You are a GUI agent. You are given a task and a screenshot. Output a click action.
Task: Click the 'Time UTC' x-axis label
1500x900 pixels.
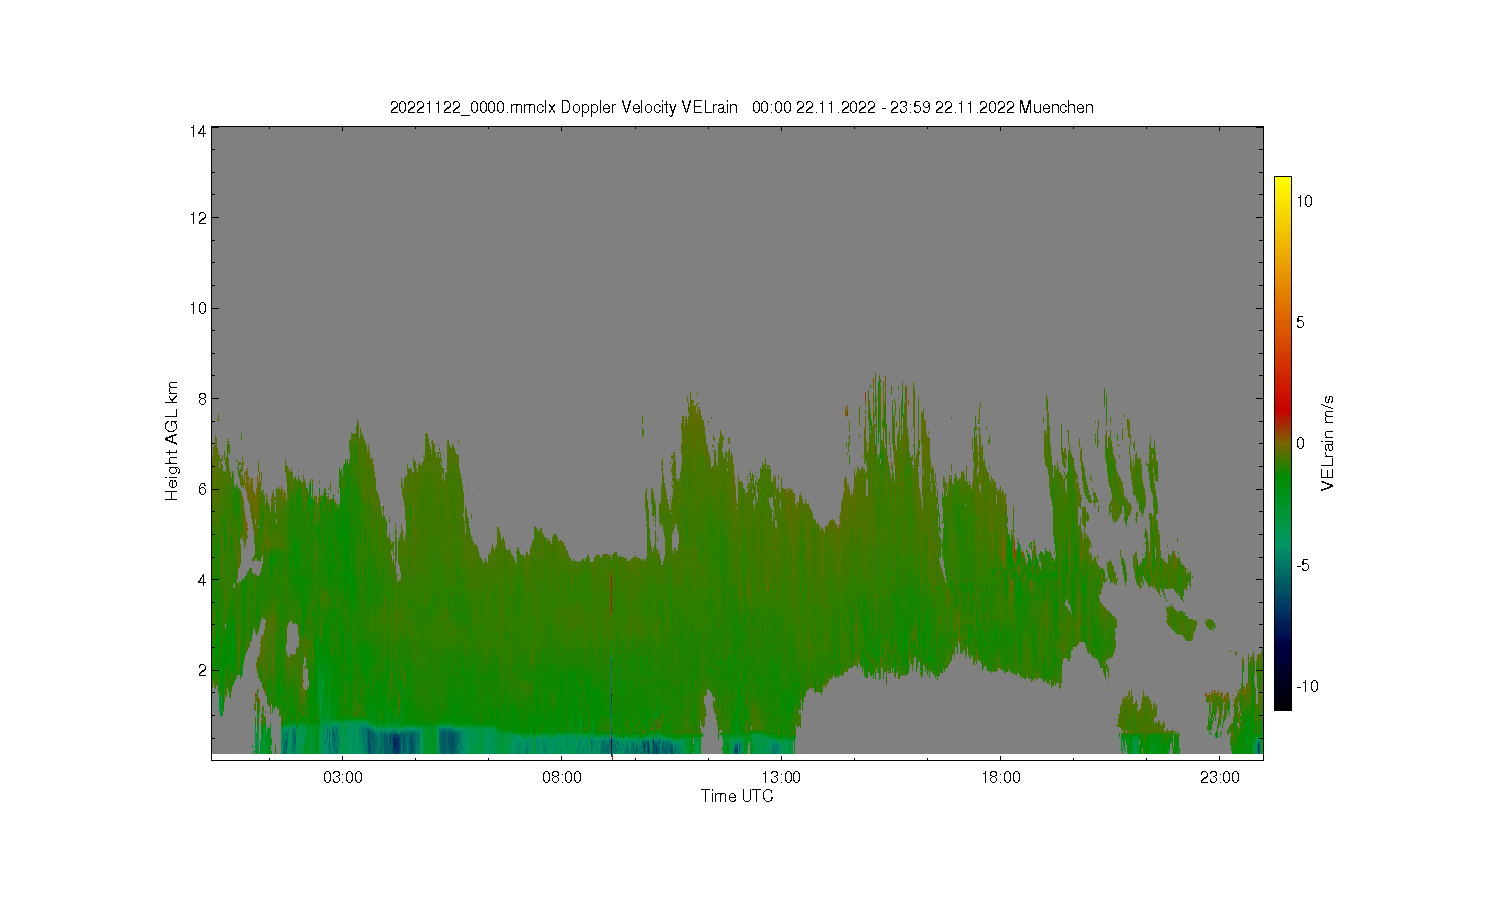[737, 797]
